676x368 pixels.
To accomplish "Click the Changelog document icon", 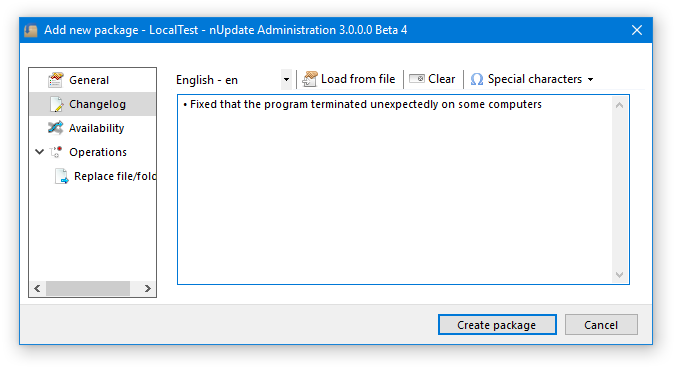I will point(56,104).
